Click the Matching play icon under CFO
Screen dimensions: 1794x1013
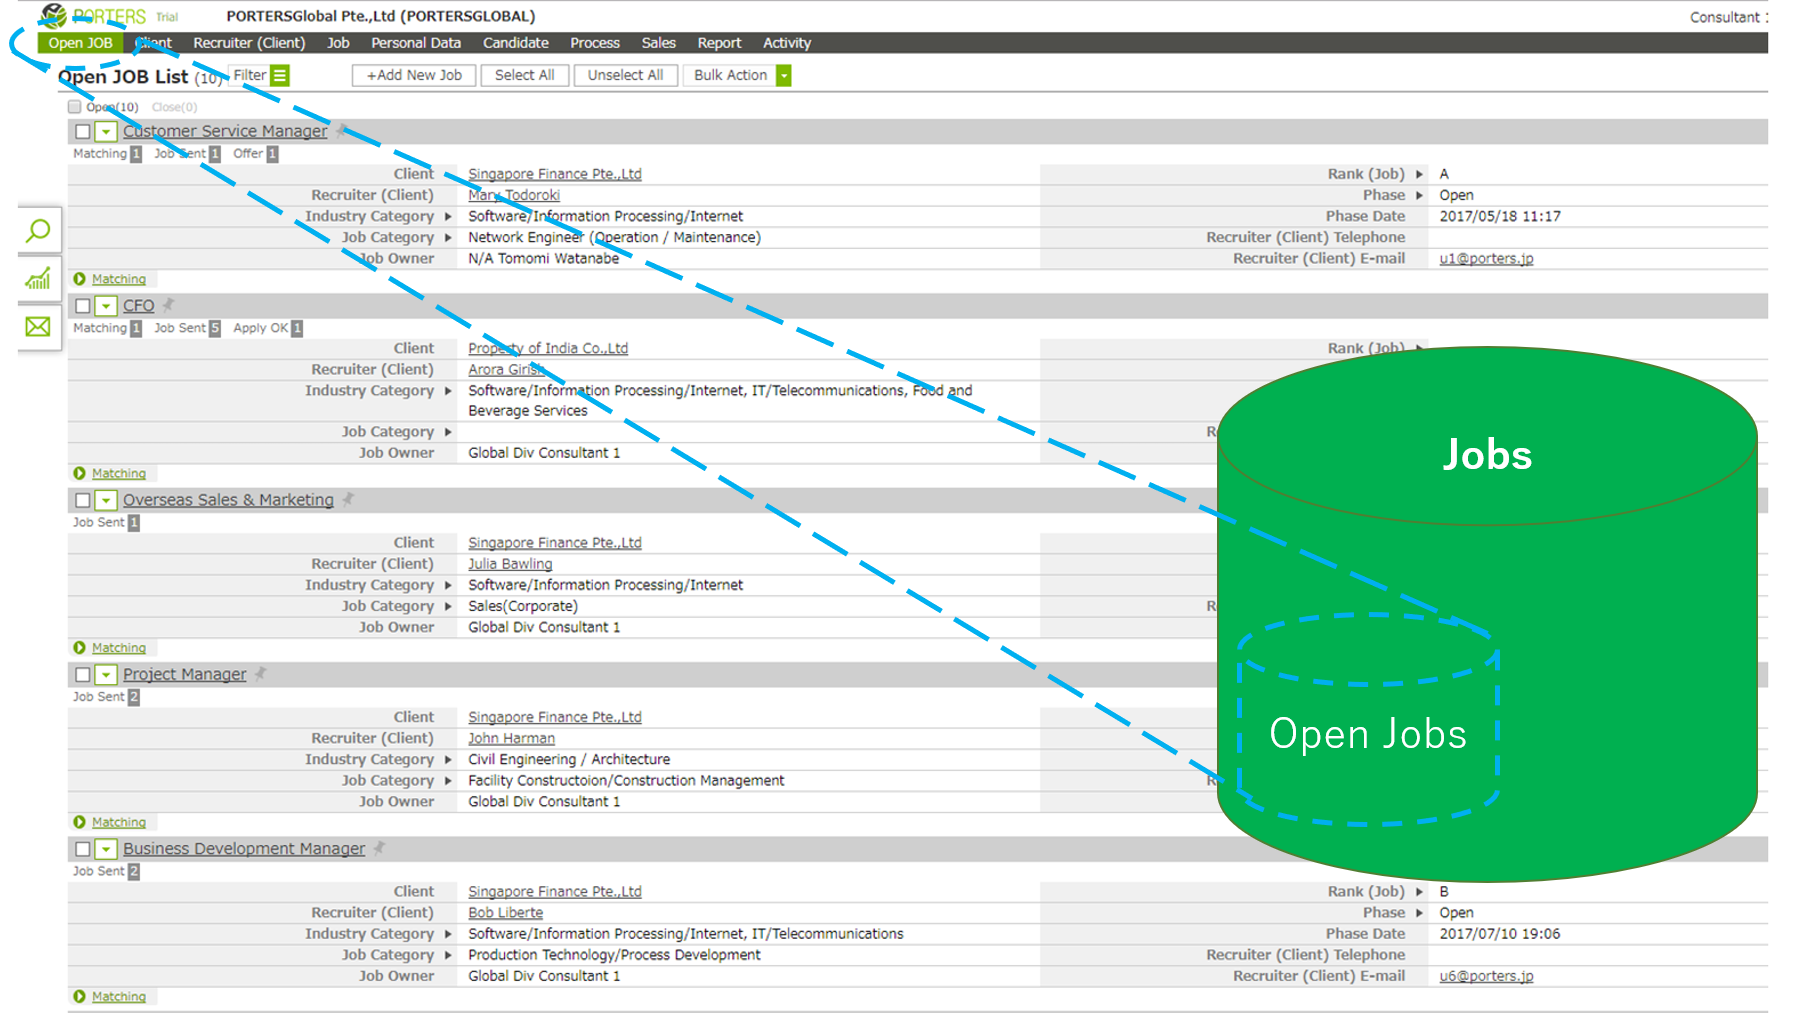[x=80, y=473]
